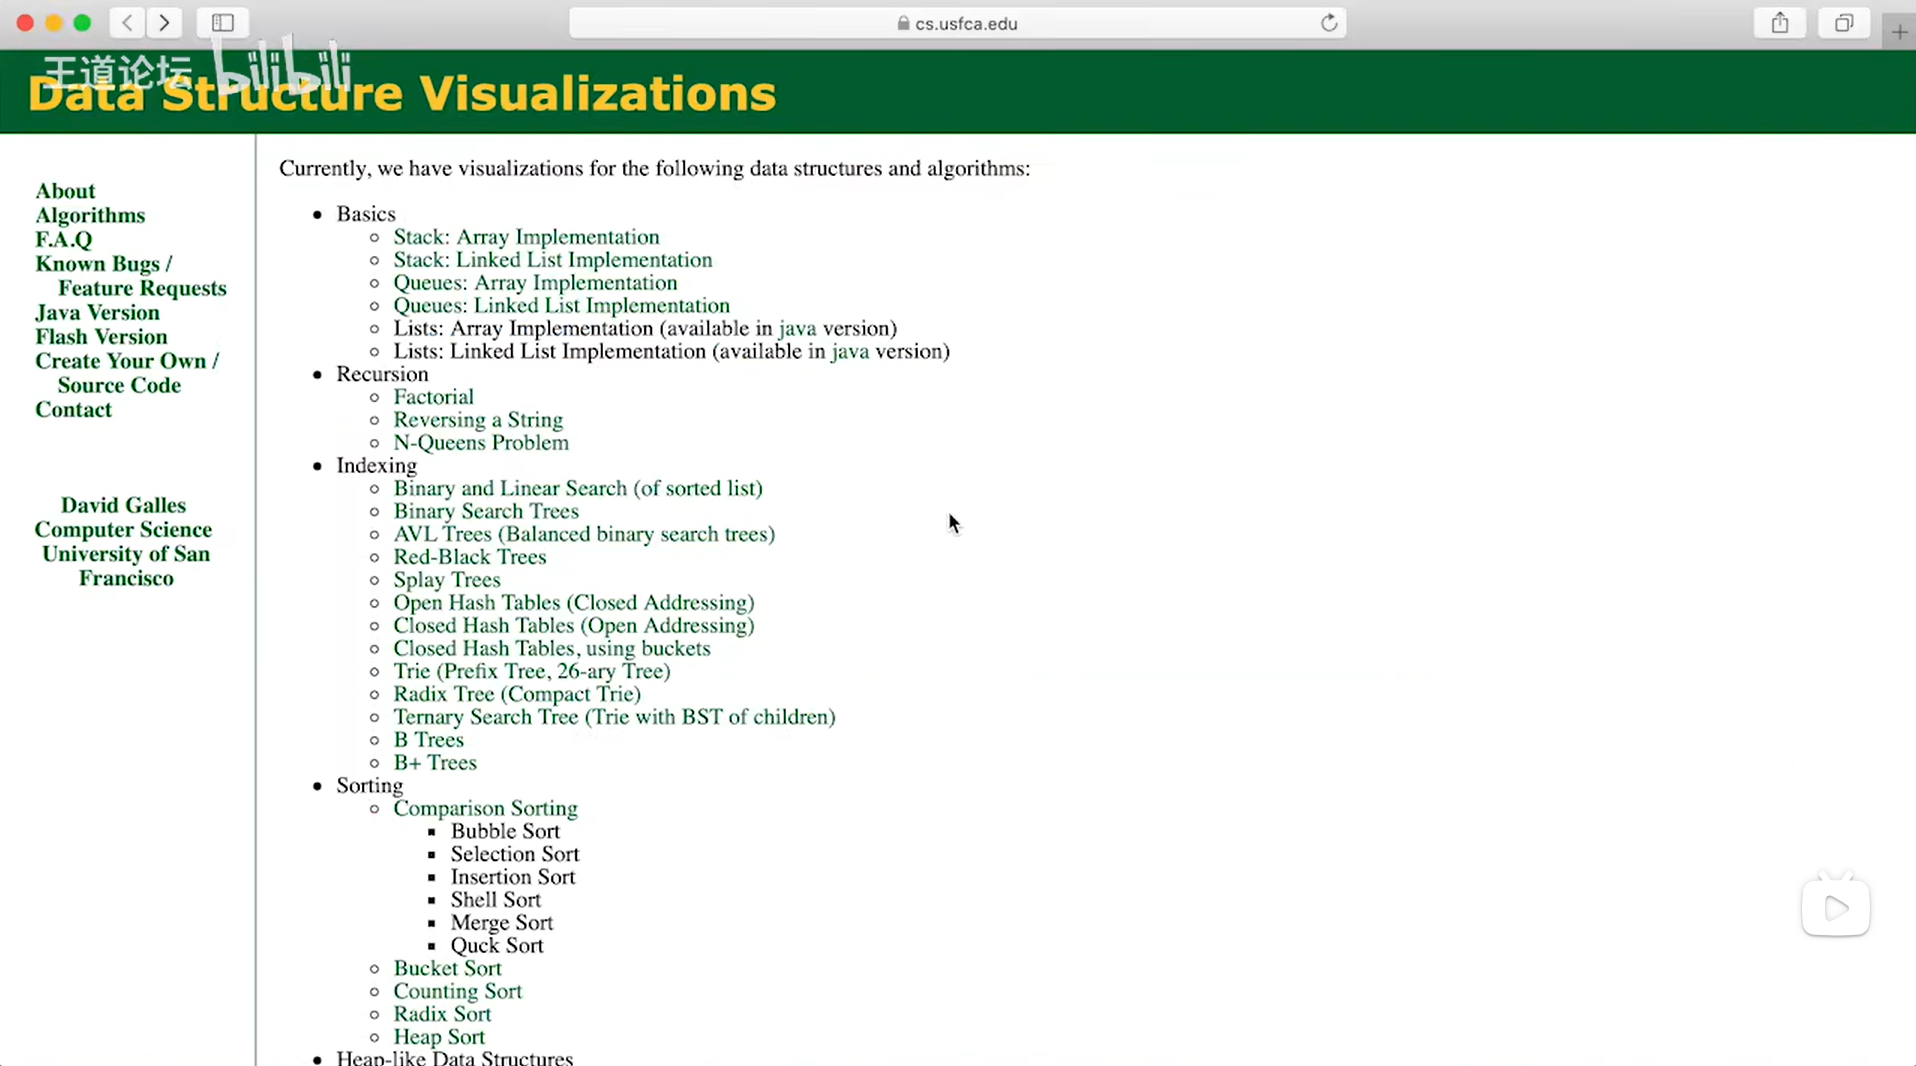Open Queues: Linked List Implementation link
The image size is (1916, 1066).
pos(561,306)
